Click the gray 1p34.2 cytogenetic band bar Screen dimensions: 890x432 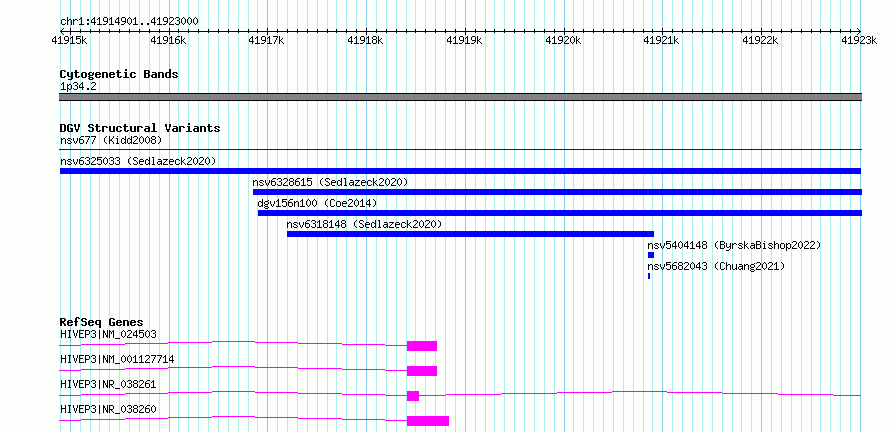point(460,97)
